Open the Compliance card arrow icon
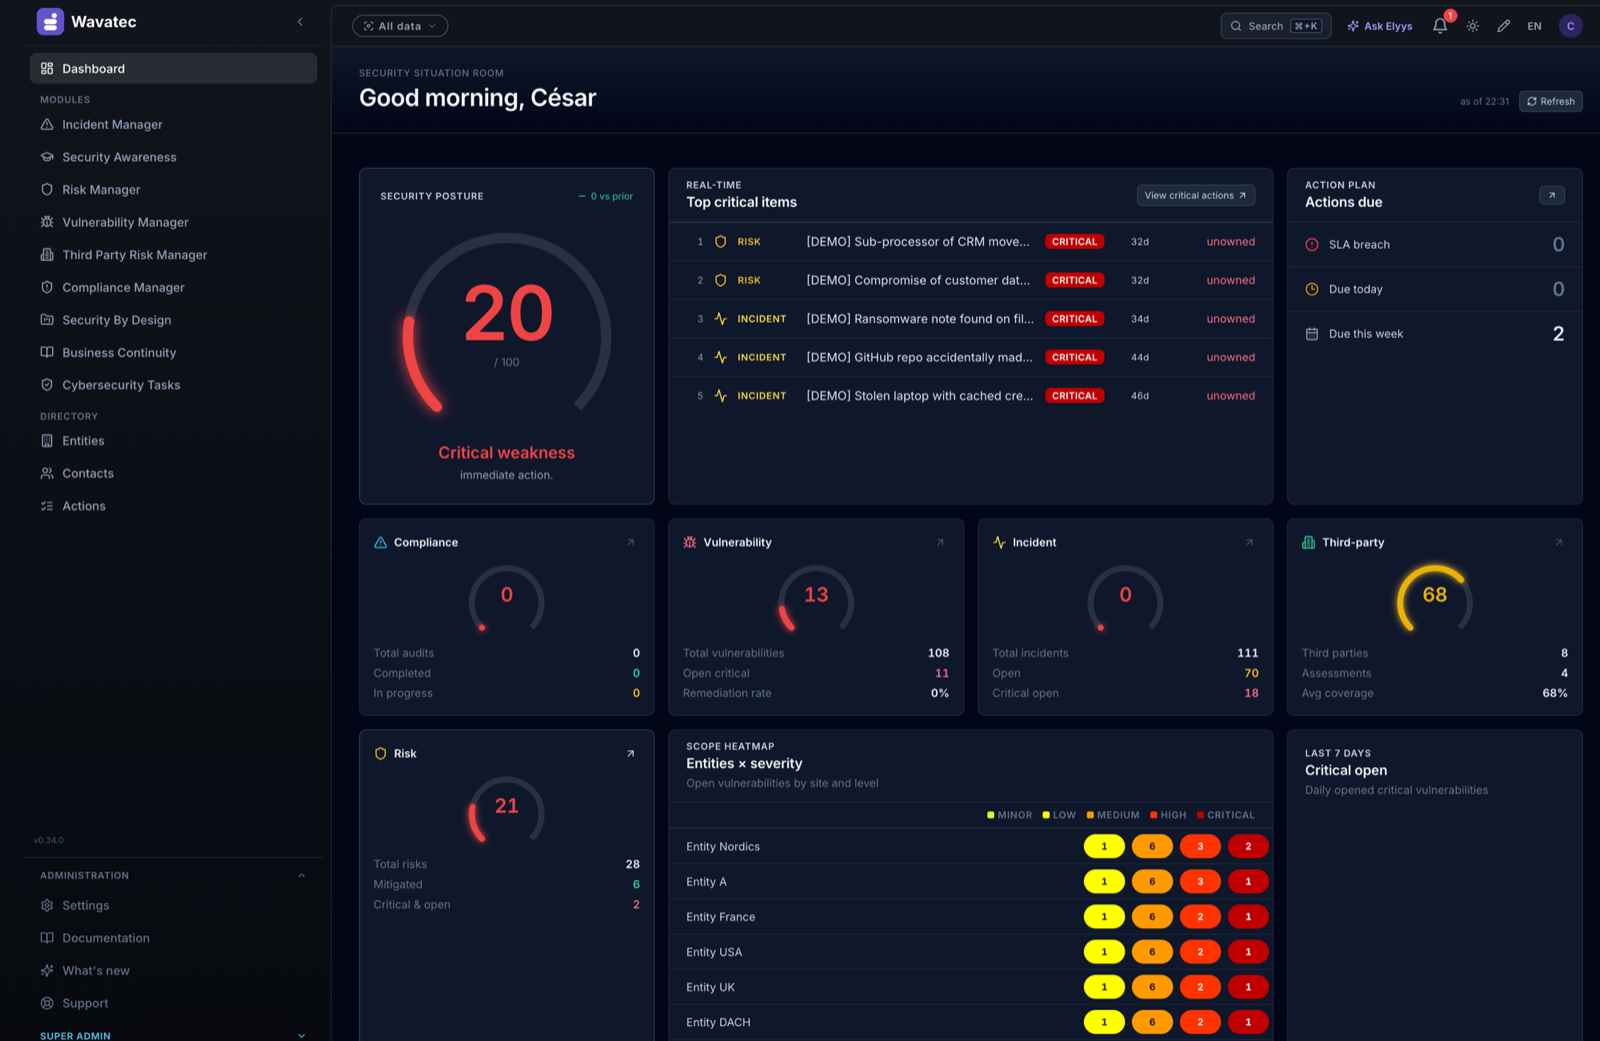This screenshot has height=1041, width=1600. point(630,542)
